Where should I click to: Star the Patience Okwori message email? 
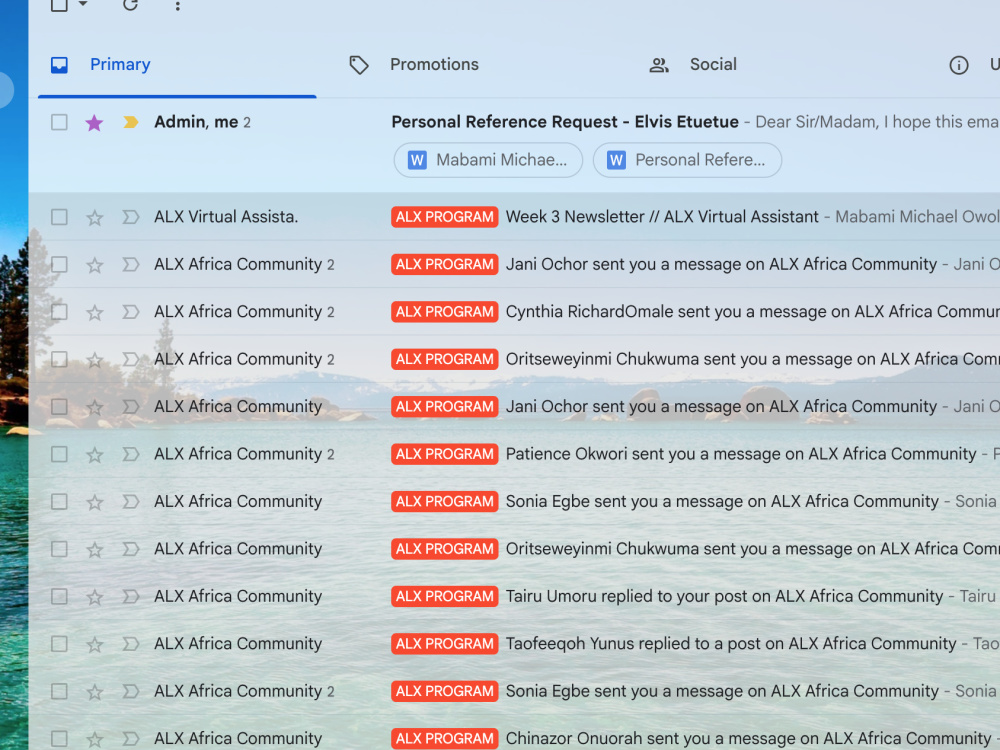(94, 455)
